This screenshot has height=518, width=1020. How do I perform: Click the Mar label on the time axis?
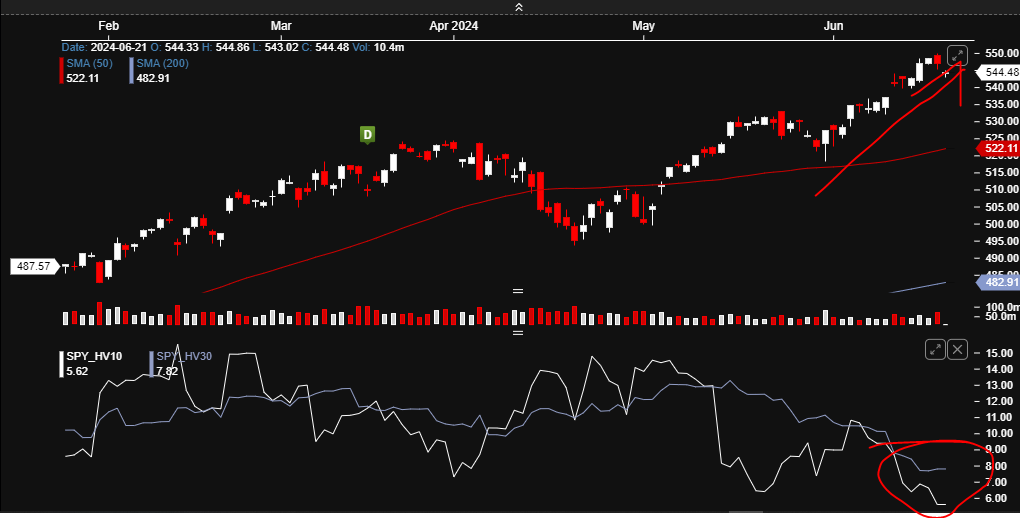click(281, 26)
